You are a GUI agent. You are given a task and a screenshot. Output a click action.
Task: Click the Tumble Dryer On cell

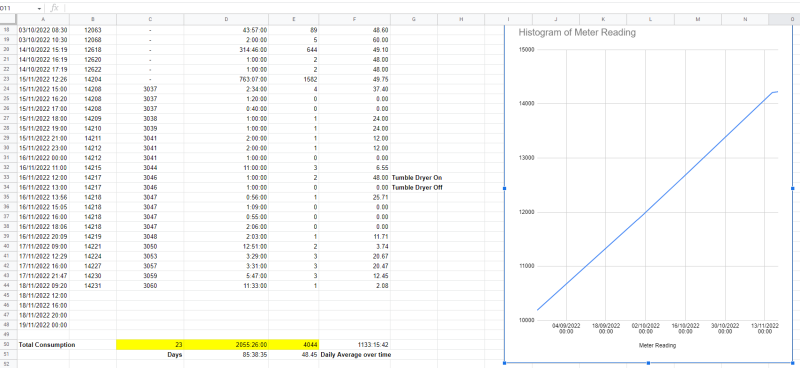coord(414,177)
